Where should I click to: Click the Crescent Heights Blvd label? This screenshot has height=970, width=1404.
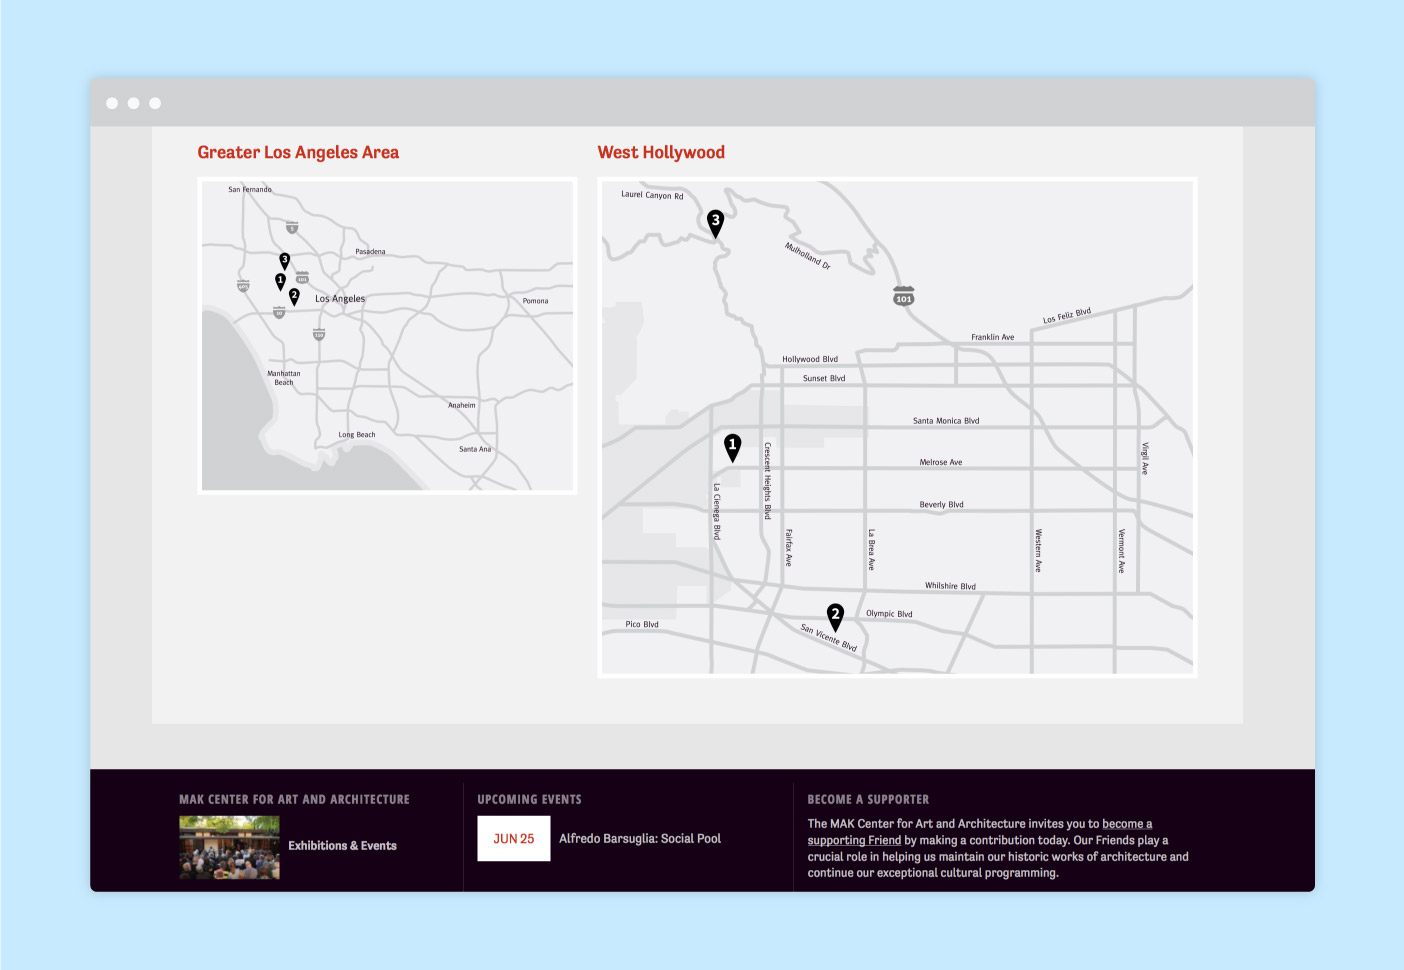click(767, 481)
